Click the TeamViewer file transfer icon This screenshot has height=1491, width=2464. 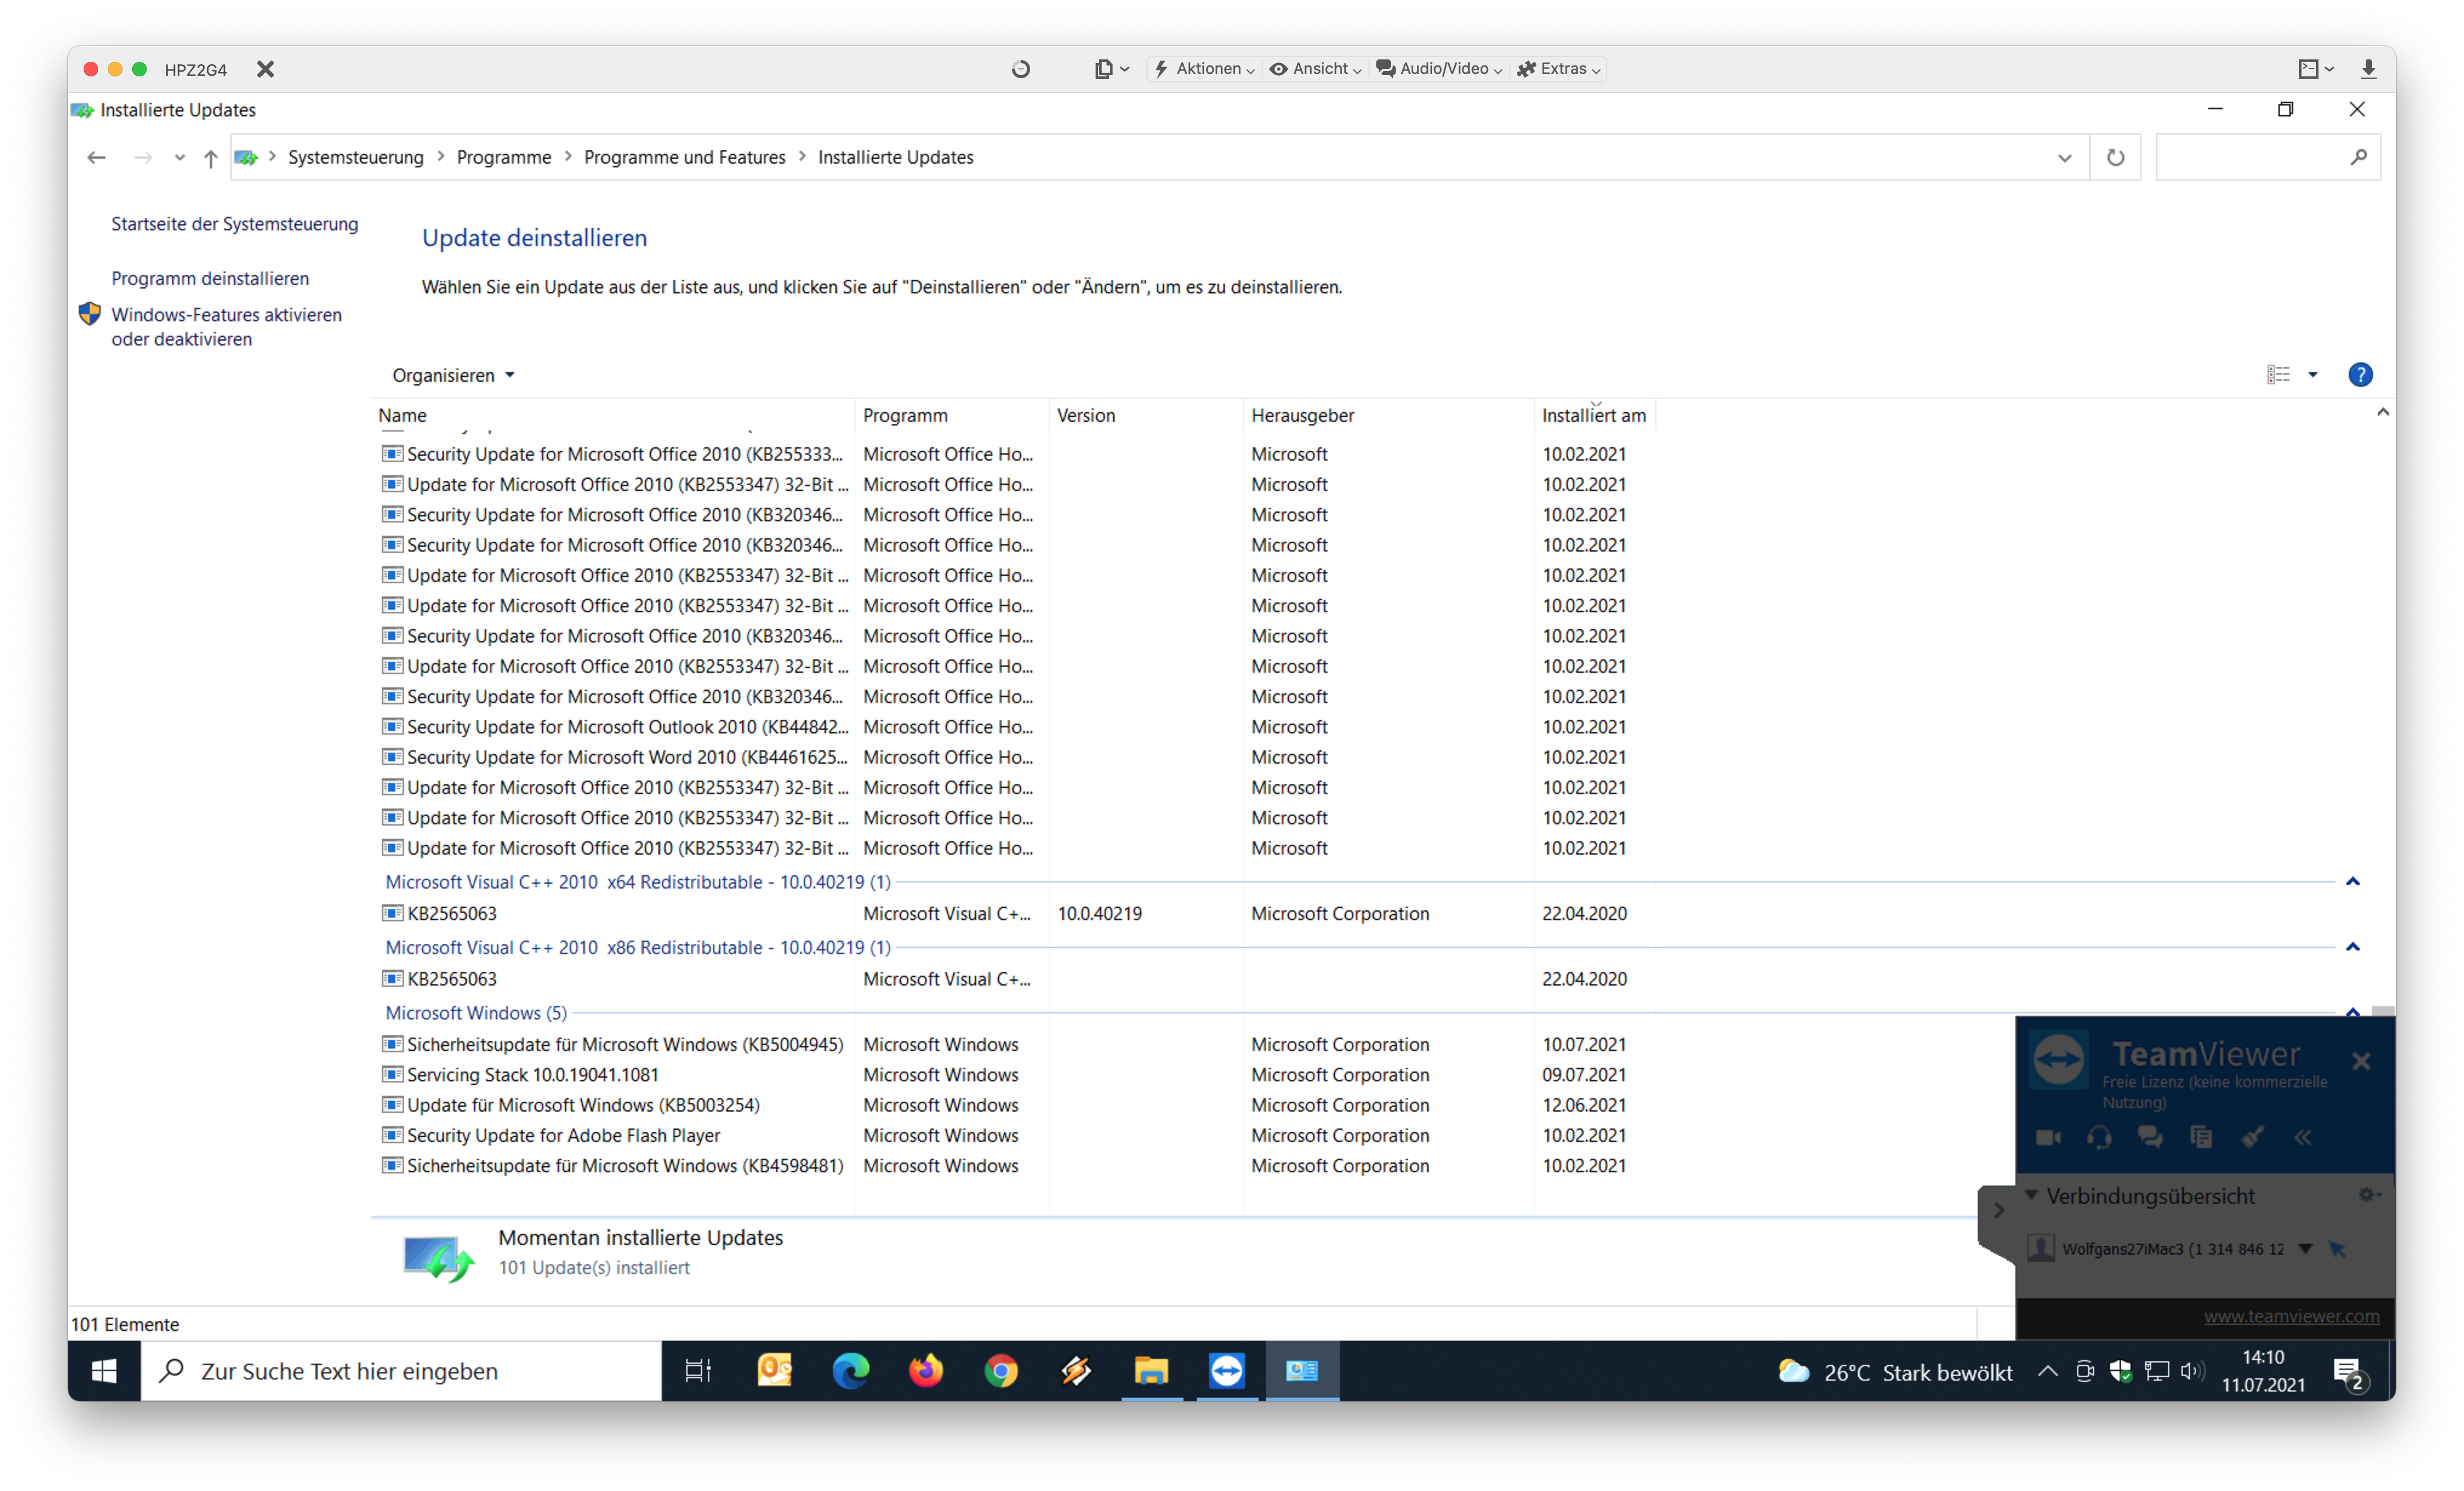(x=2201, y=1137)
